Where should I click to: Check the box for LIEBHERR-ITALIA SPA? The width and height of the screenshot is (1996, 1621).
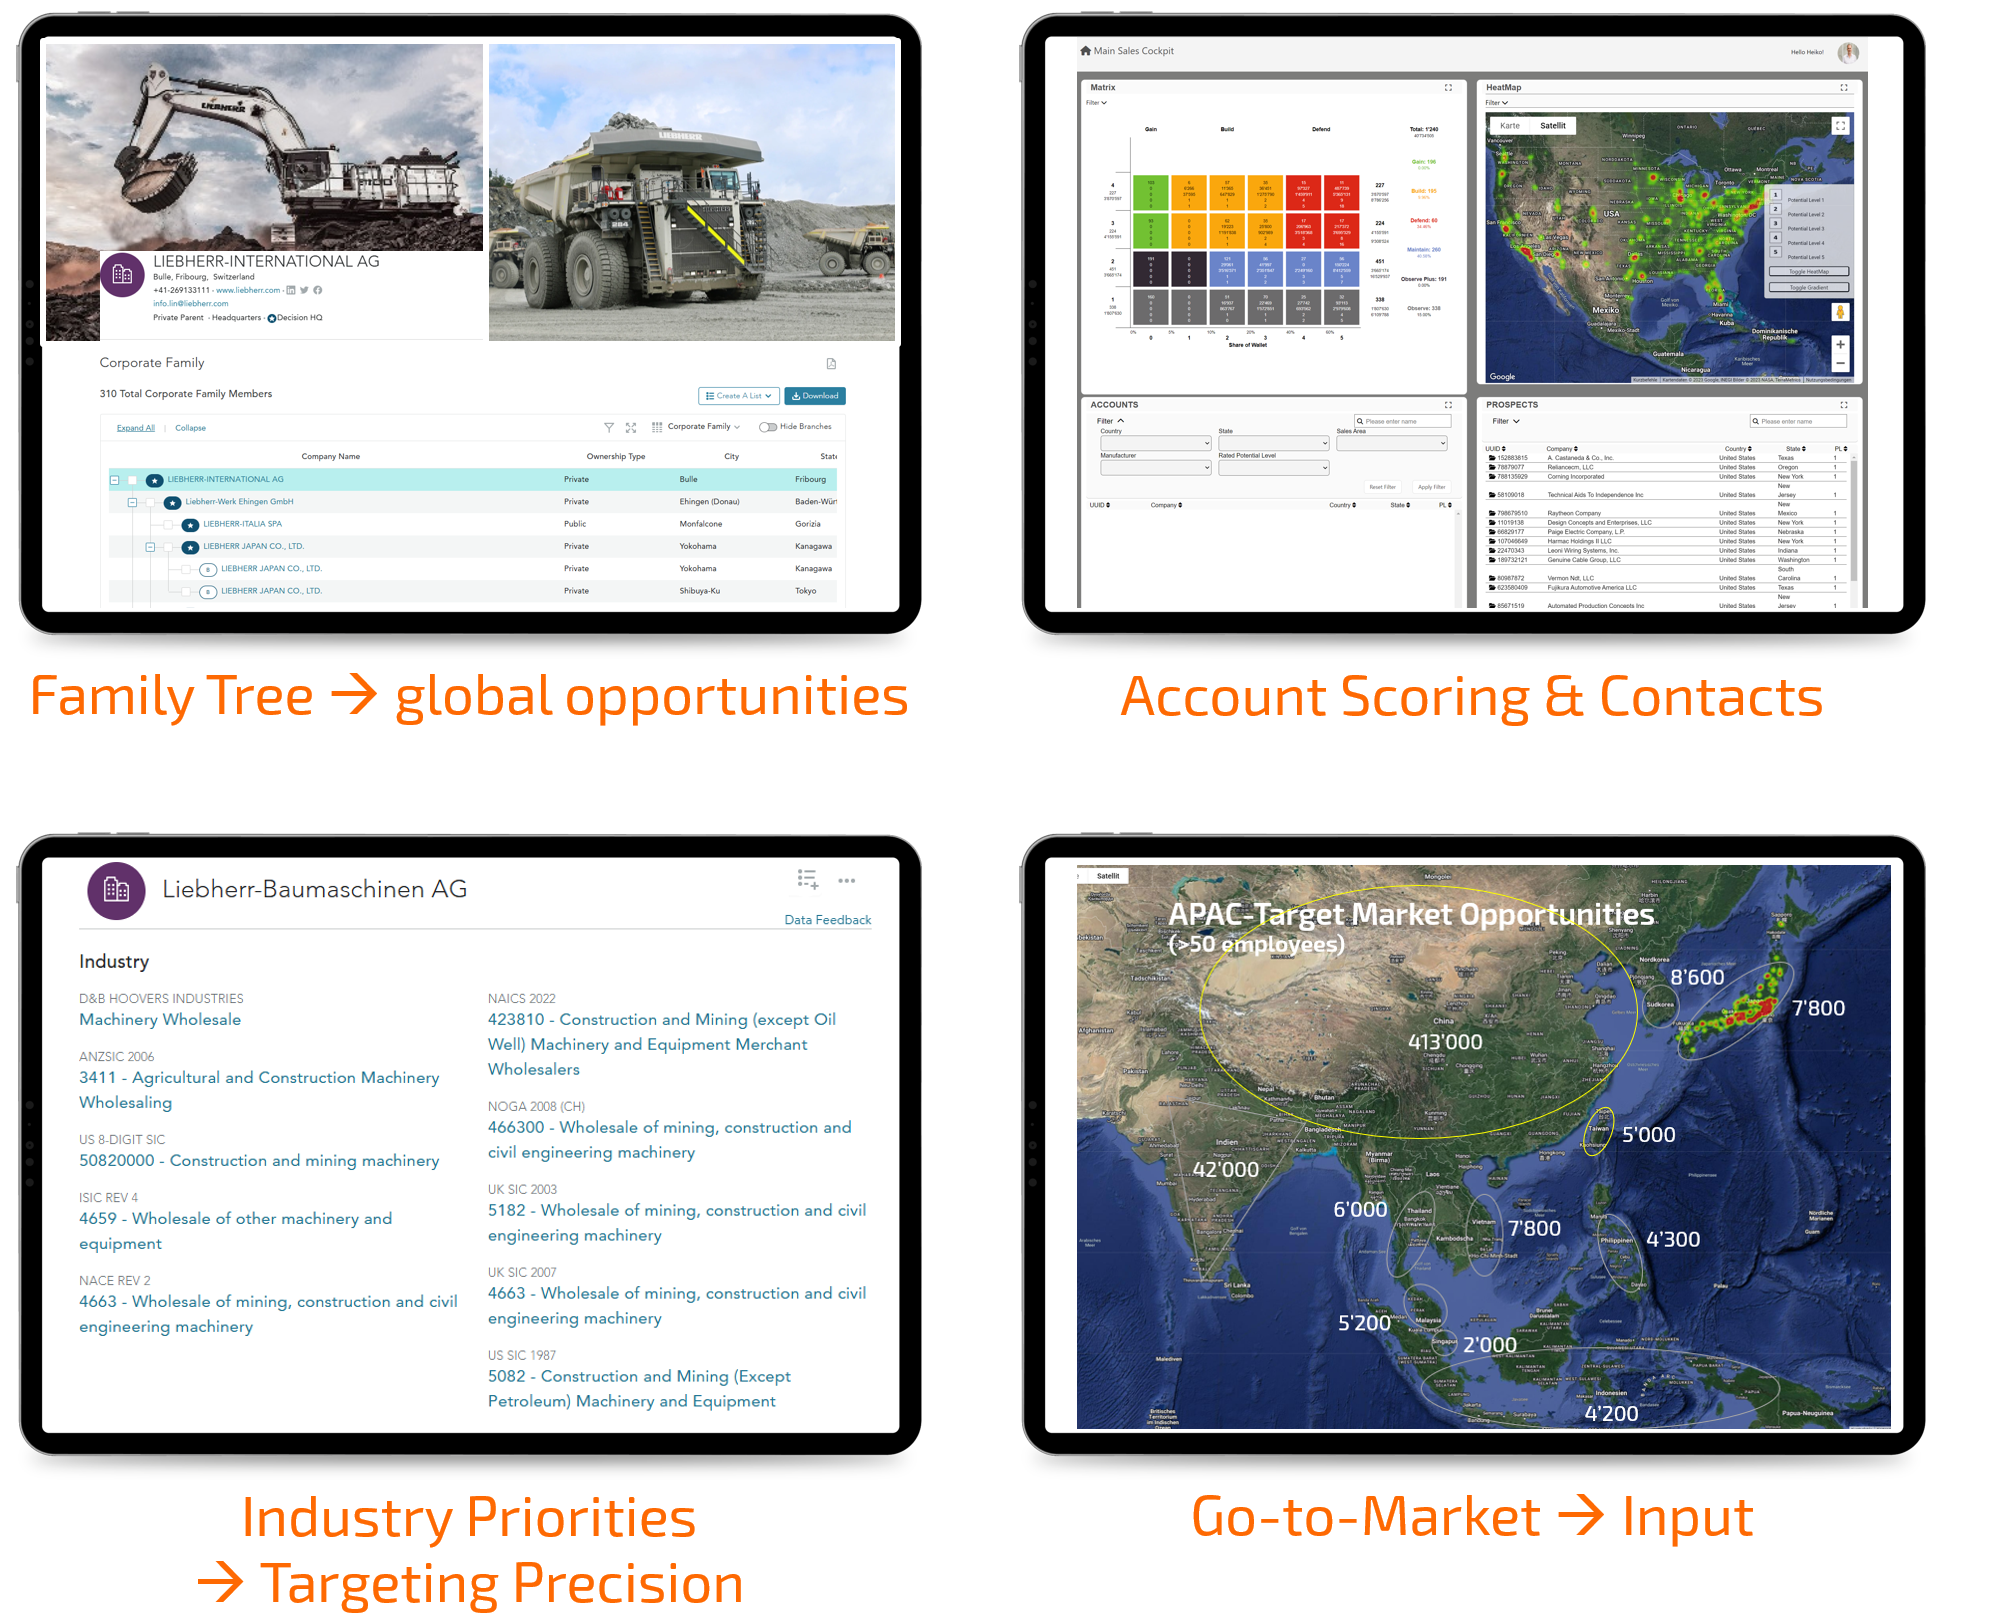[168, 524]
